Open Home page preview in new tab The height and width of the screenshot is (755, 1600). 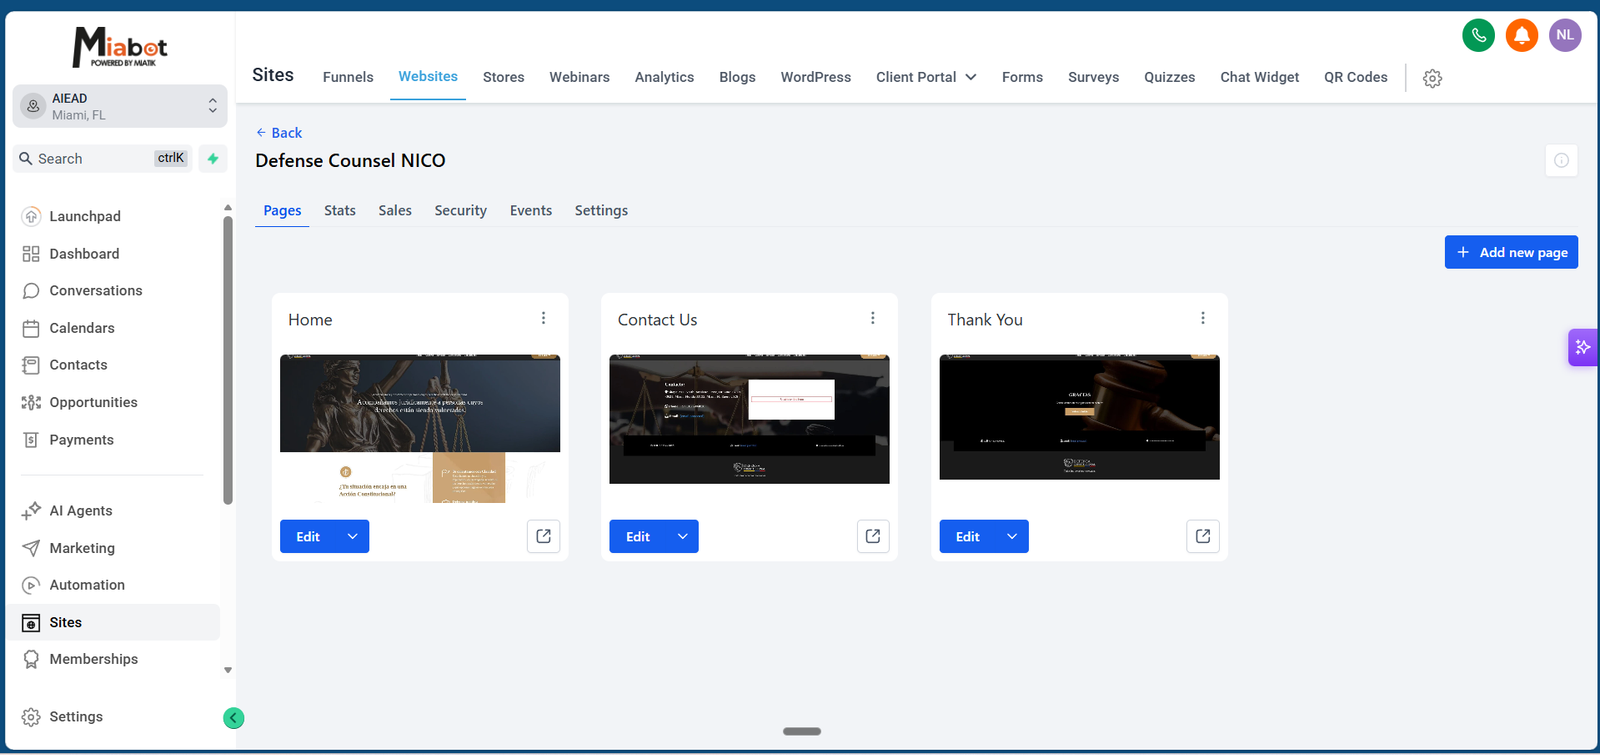click(543, 536)
